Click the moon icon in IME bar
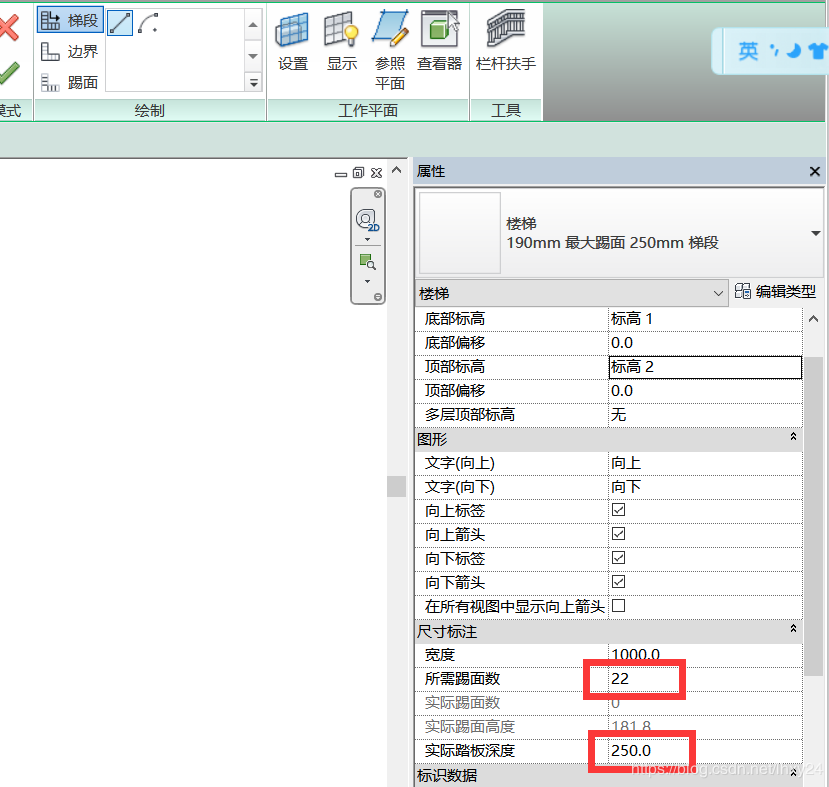829x787 pixels. tap(794, 51)
